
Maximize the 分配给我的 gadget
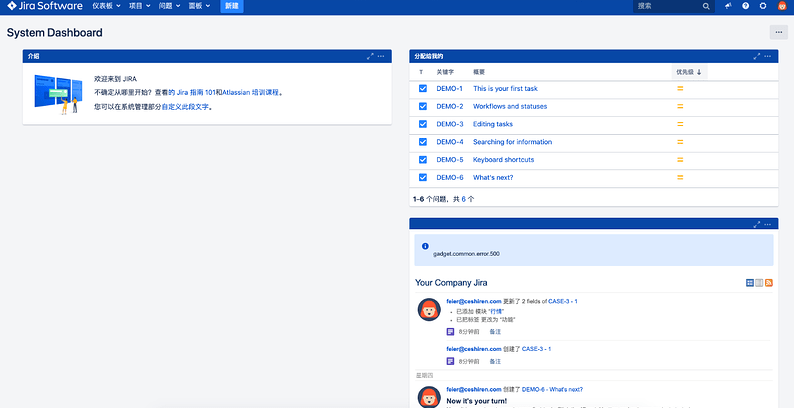tap(757, 56)
